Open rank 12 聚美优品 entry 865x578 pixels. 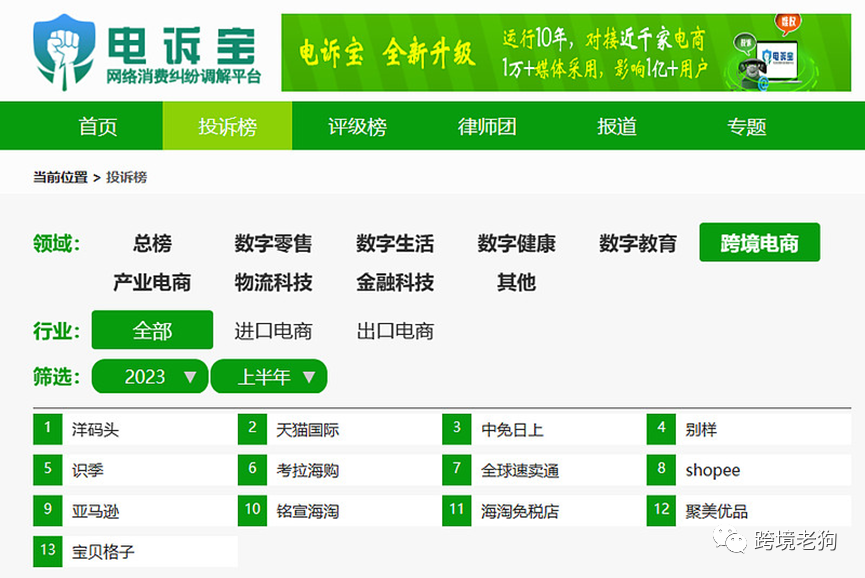pyautogui.click(x=749, y=511)
